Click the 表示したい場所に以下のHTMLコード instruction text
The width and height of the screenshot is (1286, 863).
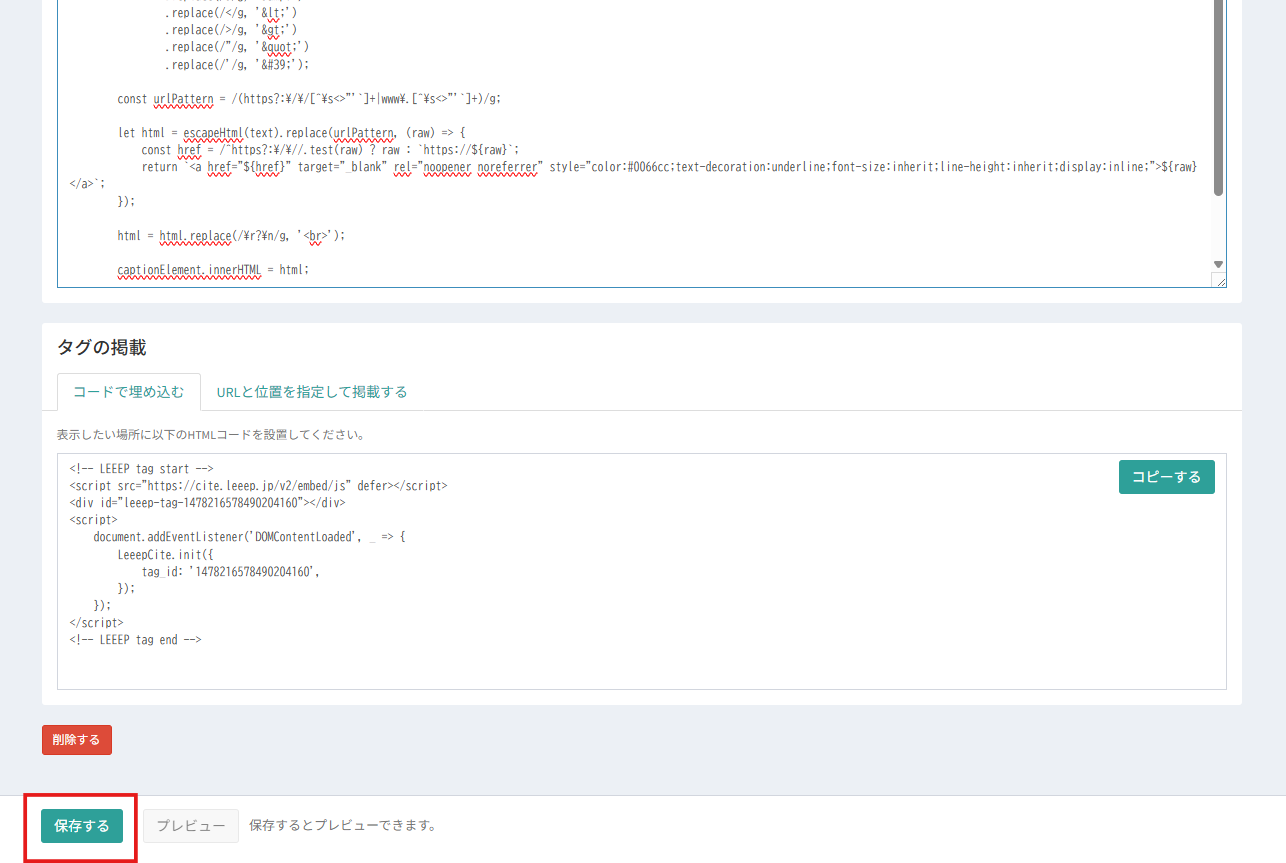click(x=211, y=435)
